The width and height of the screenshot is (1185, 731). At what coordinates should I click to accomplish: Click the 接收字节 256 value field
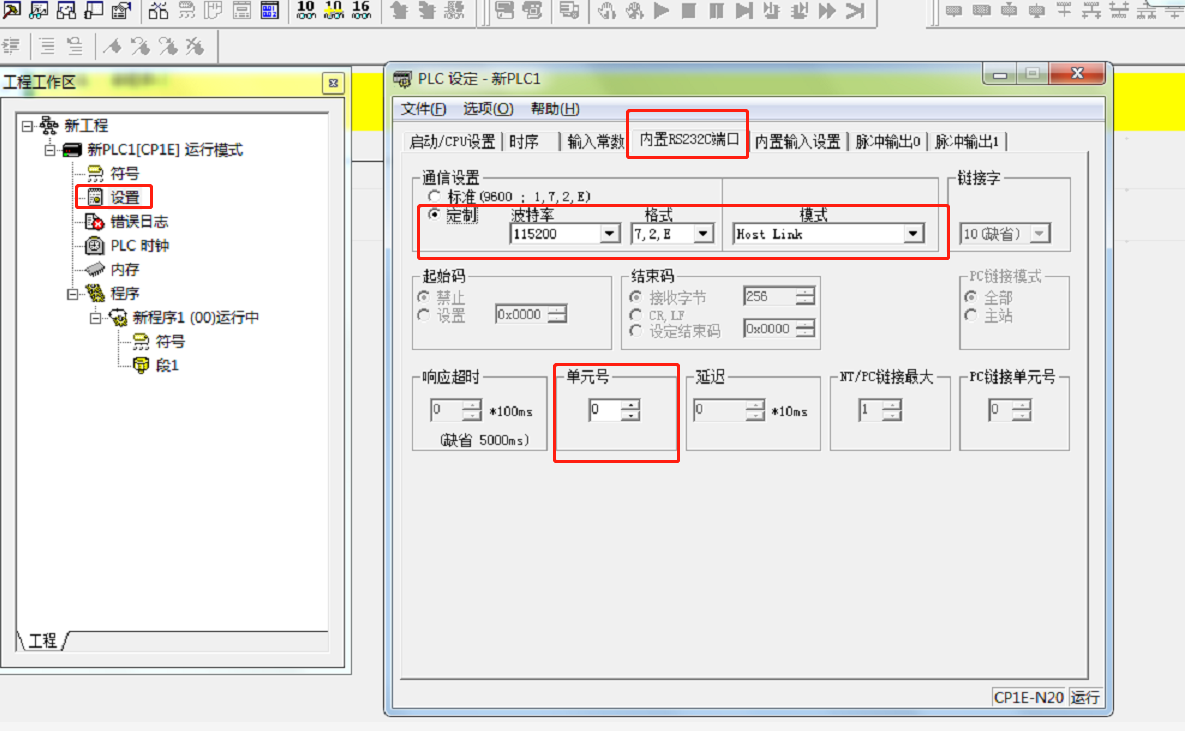point(769,296)
